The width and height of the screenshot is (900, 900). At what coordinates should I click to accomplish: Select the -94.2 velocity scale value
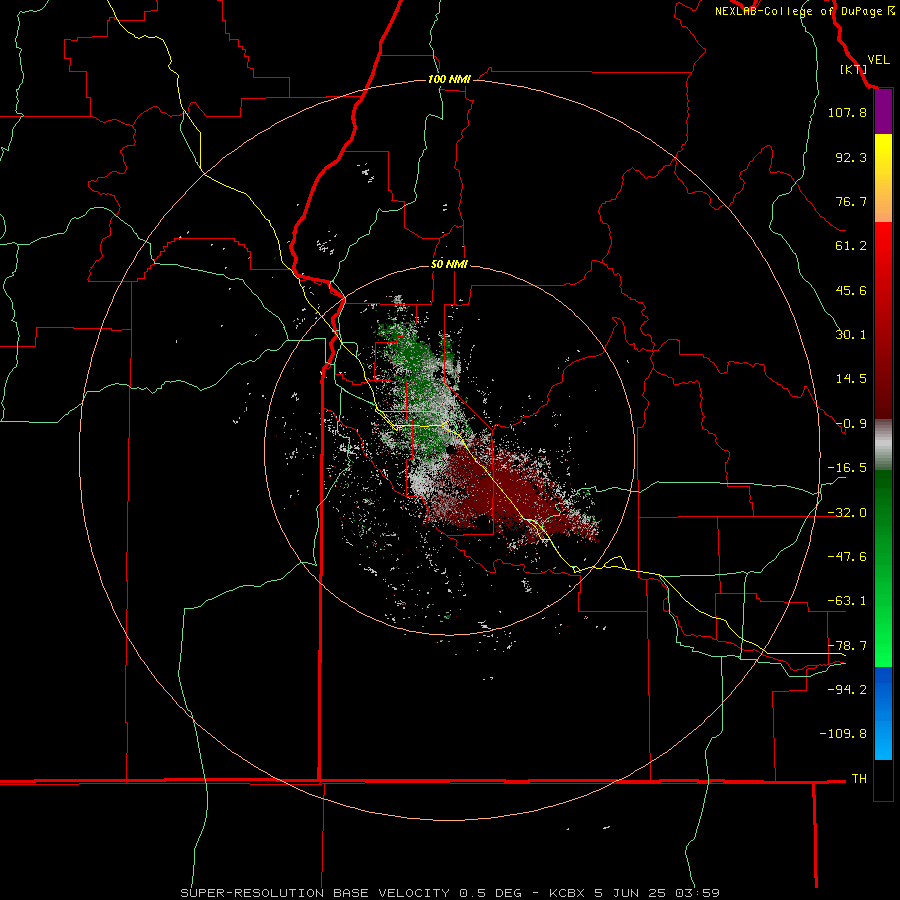(847, 690)
